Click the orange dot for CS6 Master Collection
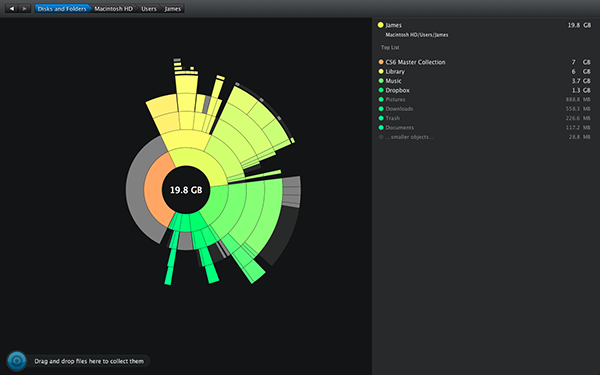 pyautogui.click(x=381, y=62)
